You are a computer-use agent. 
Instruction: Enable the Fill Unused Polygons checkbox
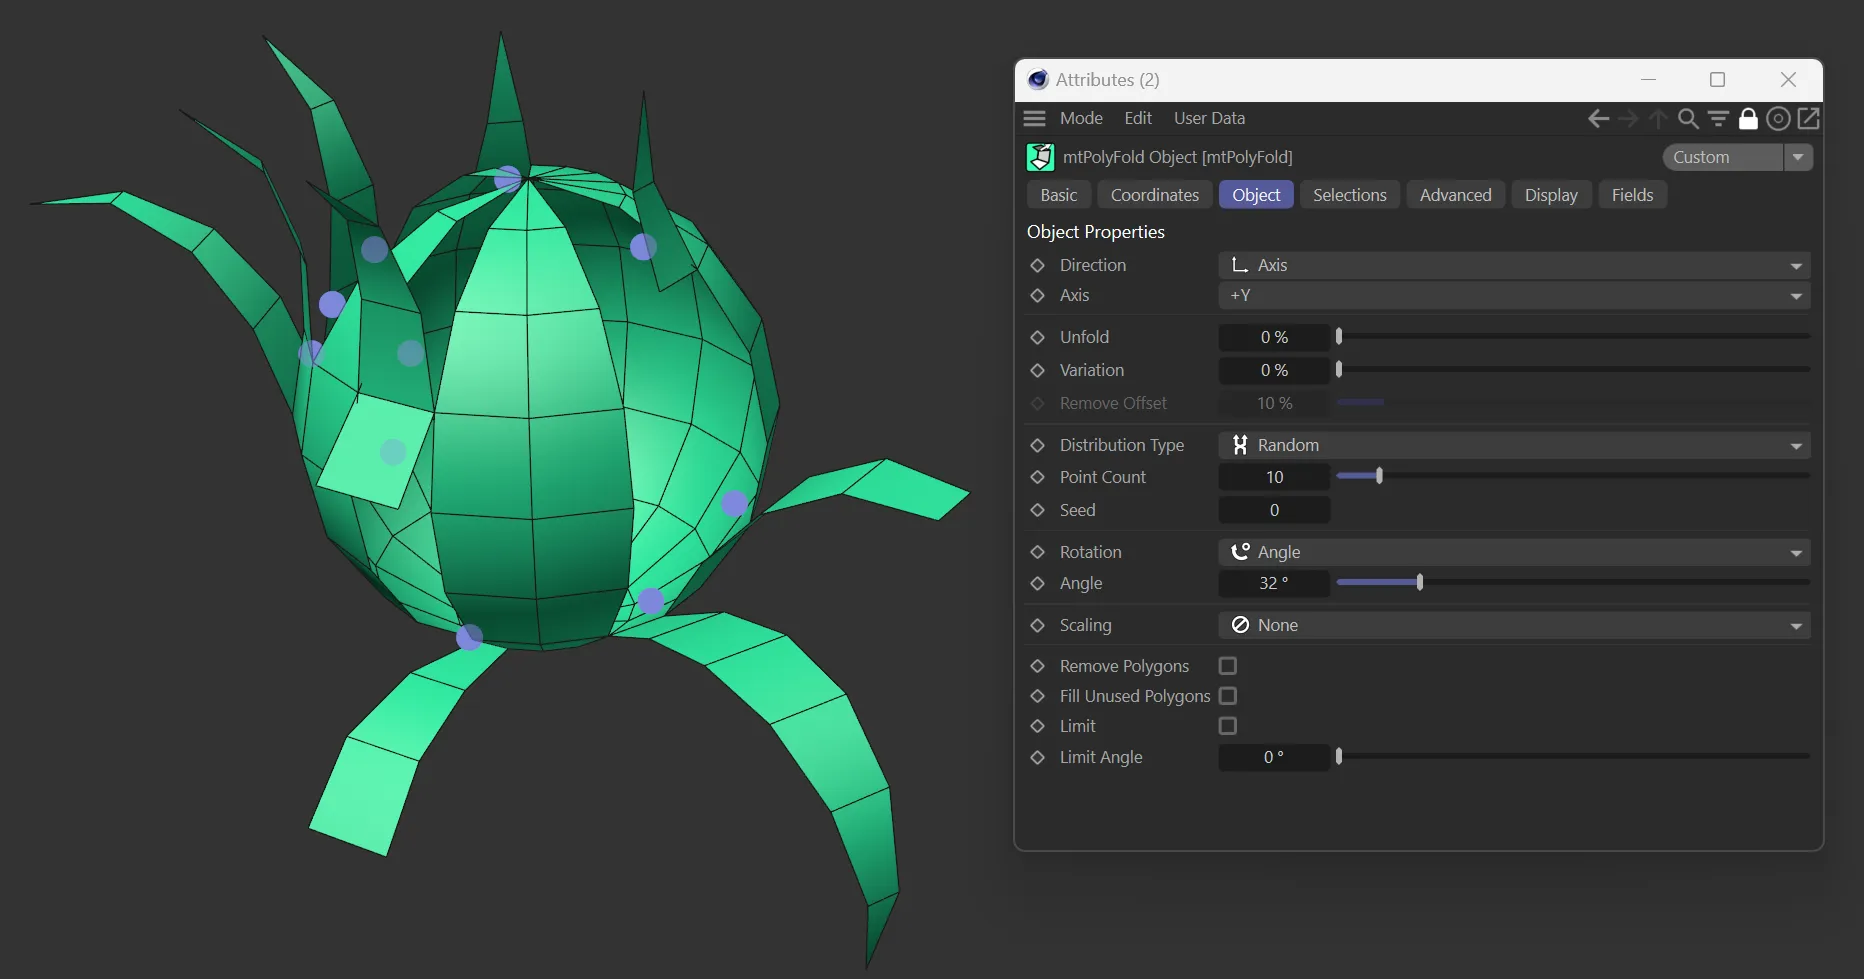[x=1228, y=696]
